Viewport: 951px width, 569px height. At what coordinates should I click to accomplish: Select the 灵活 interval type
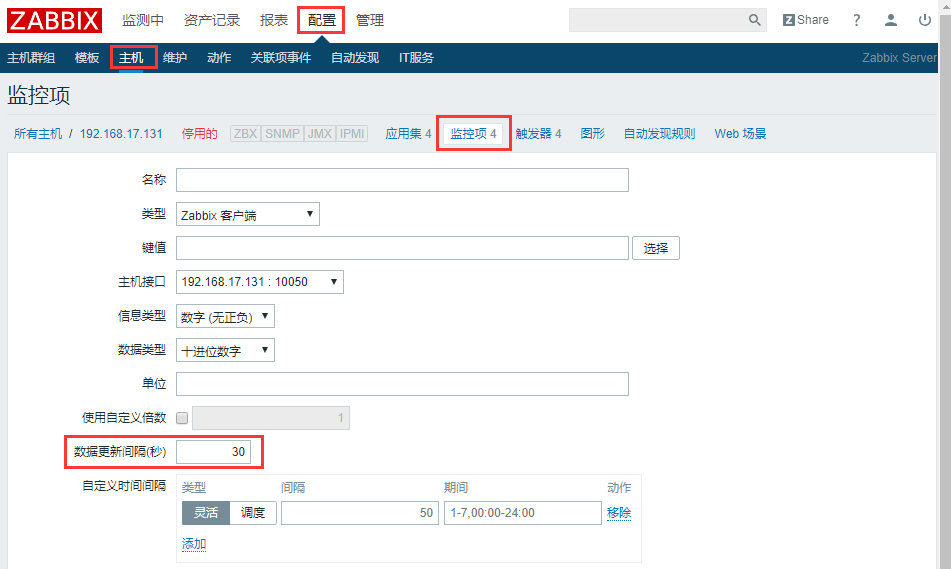[206, 513]
